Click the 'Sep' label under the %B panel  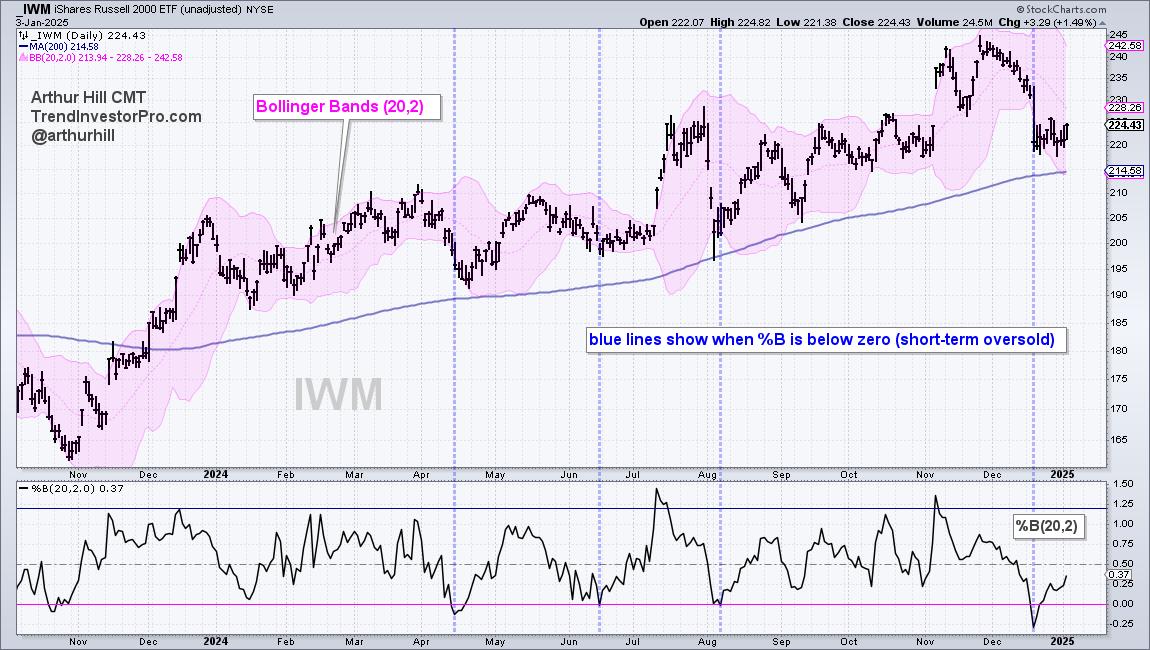tap(781, 642)
